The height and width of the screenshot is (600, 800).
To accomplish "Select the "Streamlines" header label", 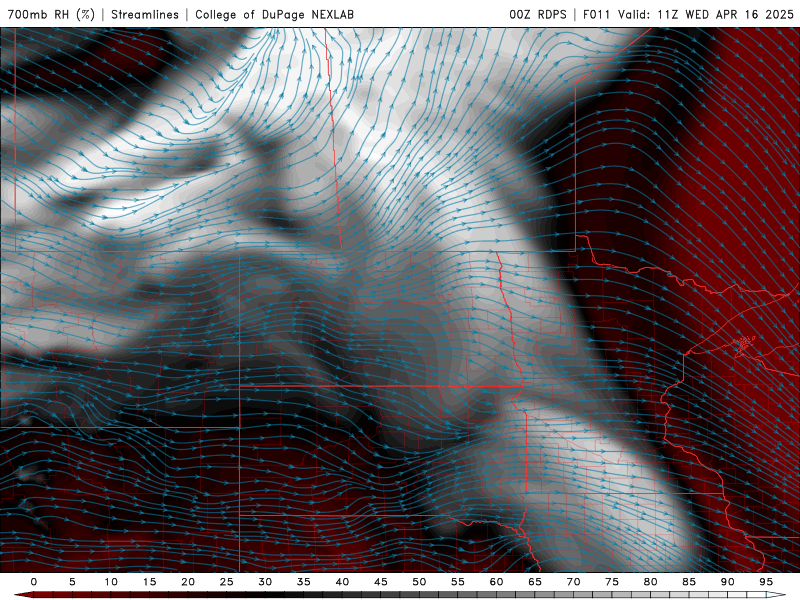I will (x=145, y=14).
